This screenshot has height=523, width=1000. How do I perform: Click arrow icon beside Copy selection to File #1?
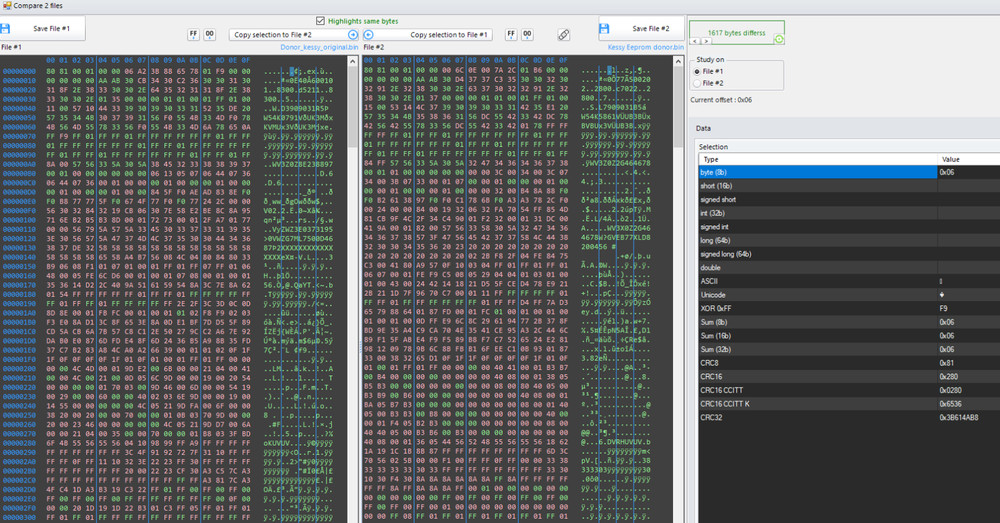pyautogui.click(x=368, y=35)
